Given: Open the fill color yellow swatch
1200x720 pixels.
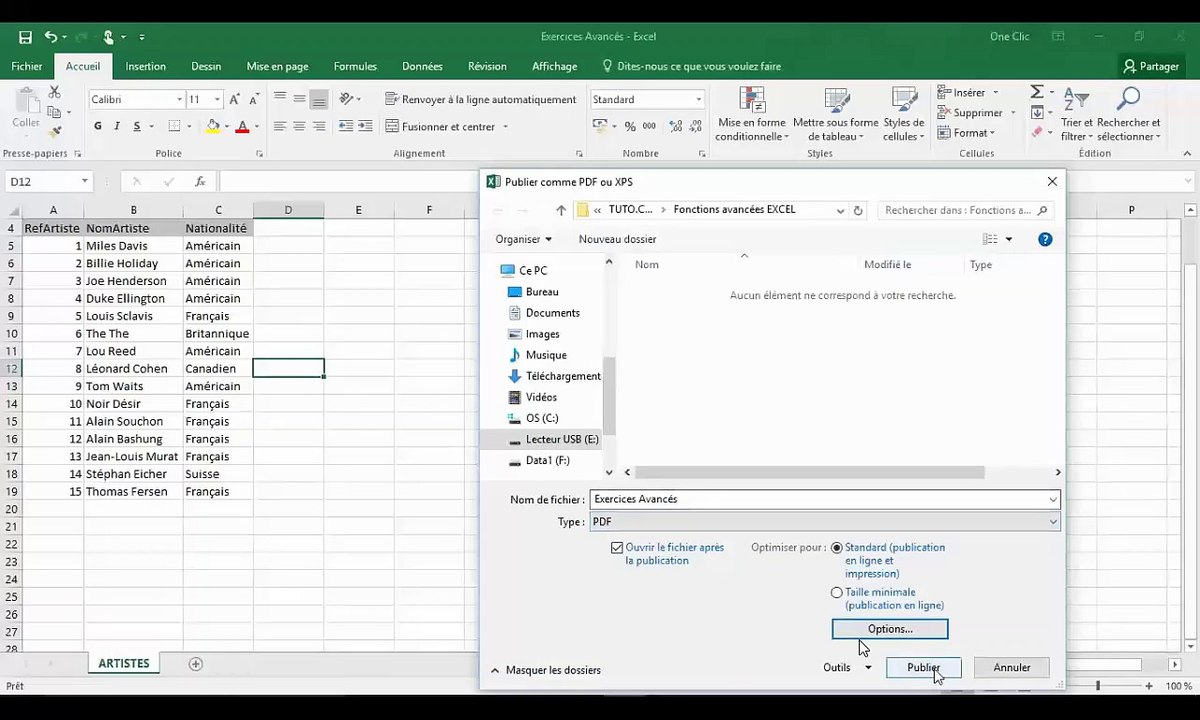Looking at the screenshot, I should click(x=213, y=127).
